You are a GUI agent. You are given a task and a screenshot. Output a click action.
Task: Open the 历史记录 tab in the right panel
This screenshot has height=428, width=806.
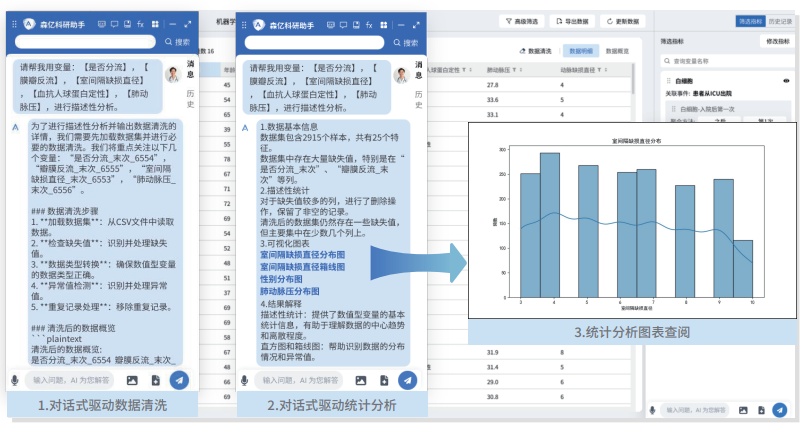[780, 21]
